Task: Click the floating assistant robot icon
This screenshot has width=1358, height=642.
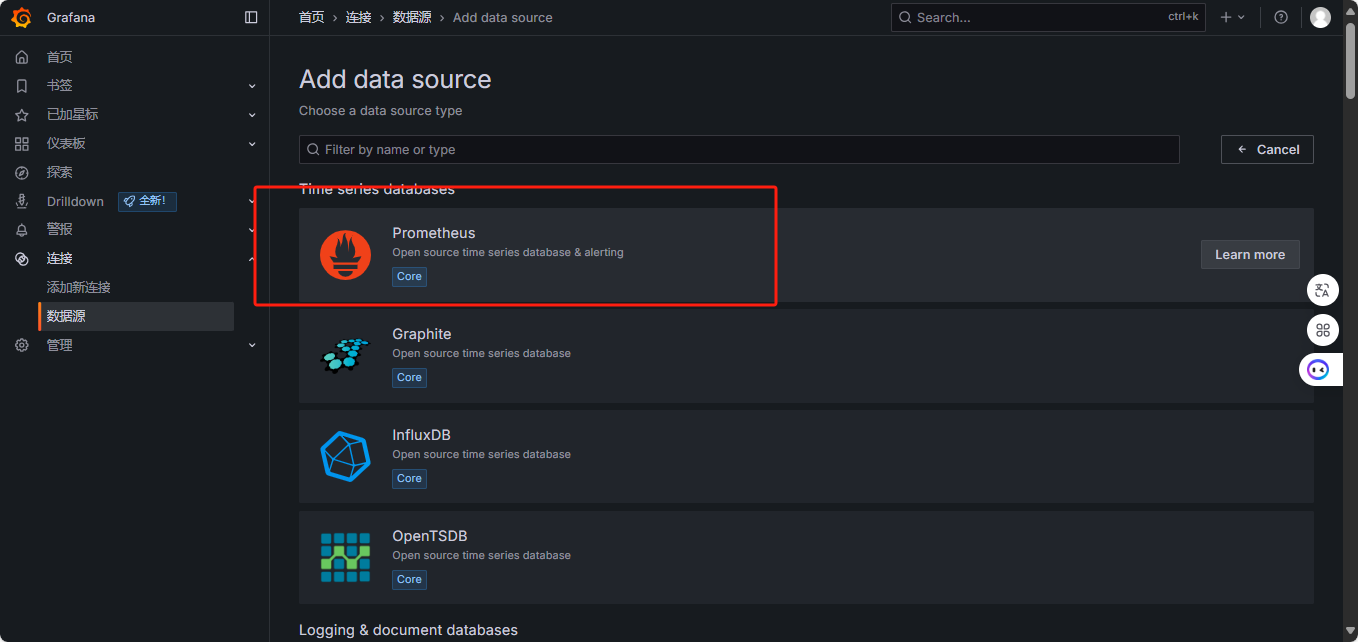Action: click(x=1319, y=370)
